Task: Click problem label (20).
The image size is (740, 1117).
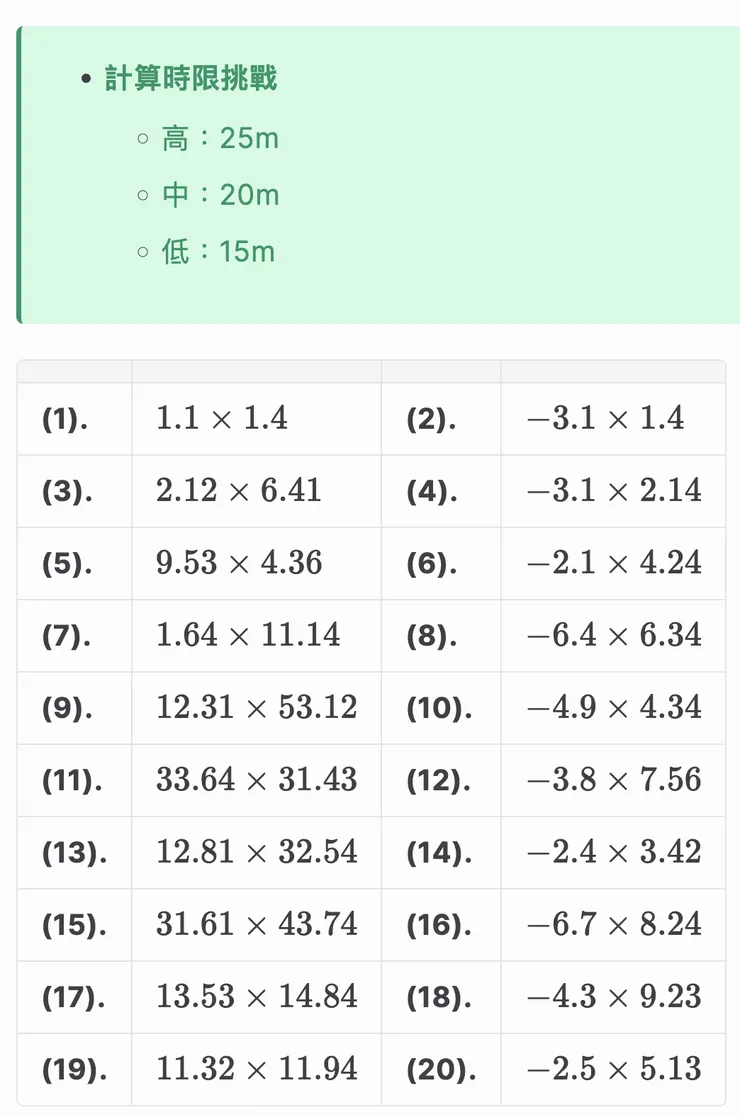Action: 439,1070
